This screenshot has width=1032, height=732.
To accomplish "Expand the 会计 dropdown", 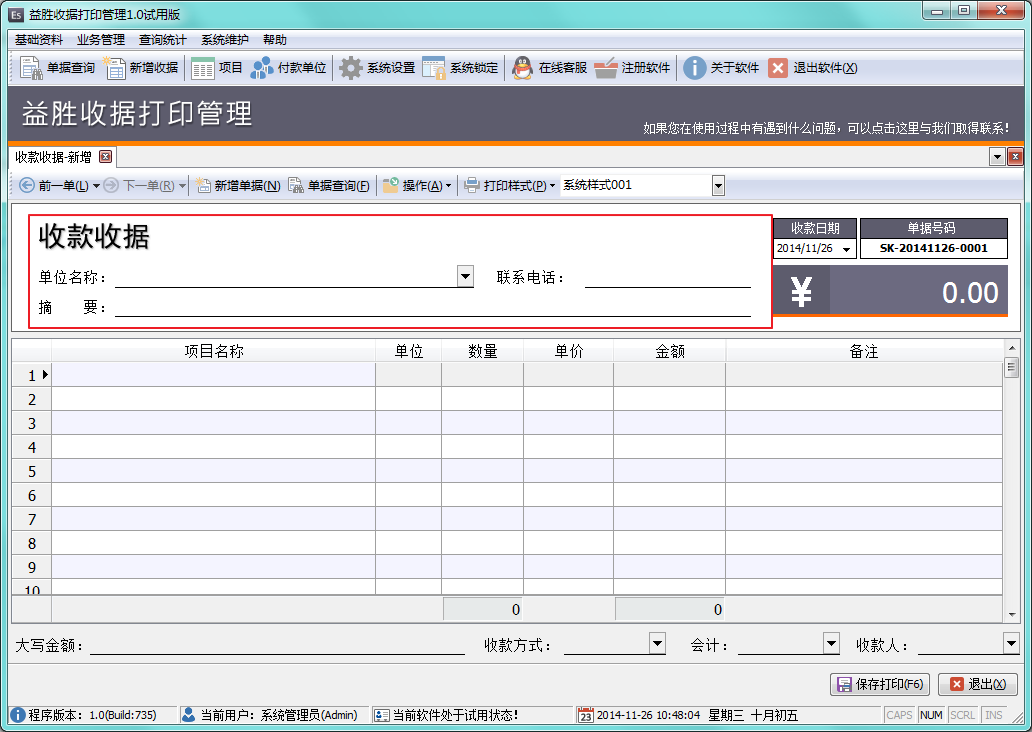I will pyautogui.click(x=831, y=643).
